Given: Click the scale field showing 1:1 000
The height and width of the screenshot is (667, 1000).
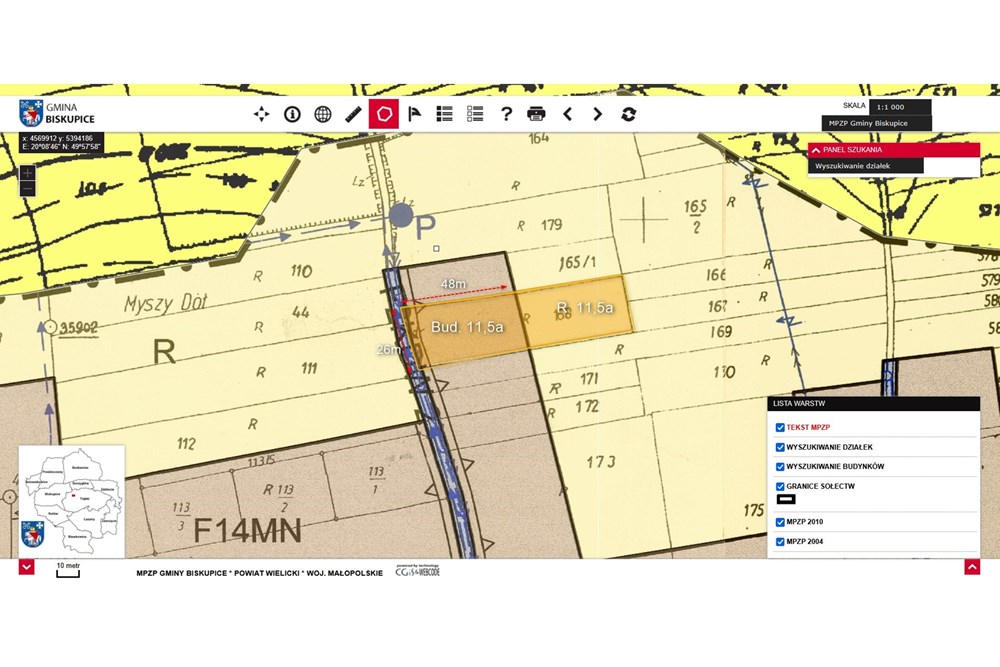Looking at the screenshot, I should tap(899, 106).
